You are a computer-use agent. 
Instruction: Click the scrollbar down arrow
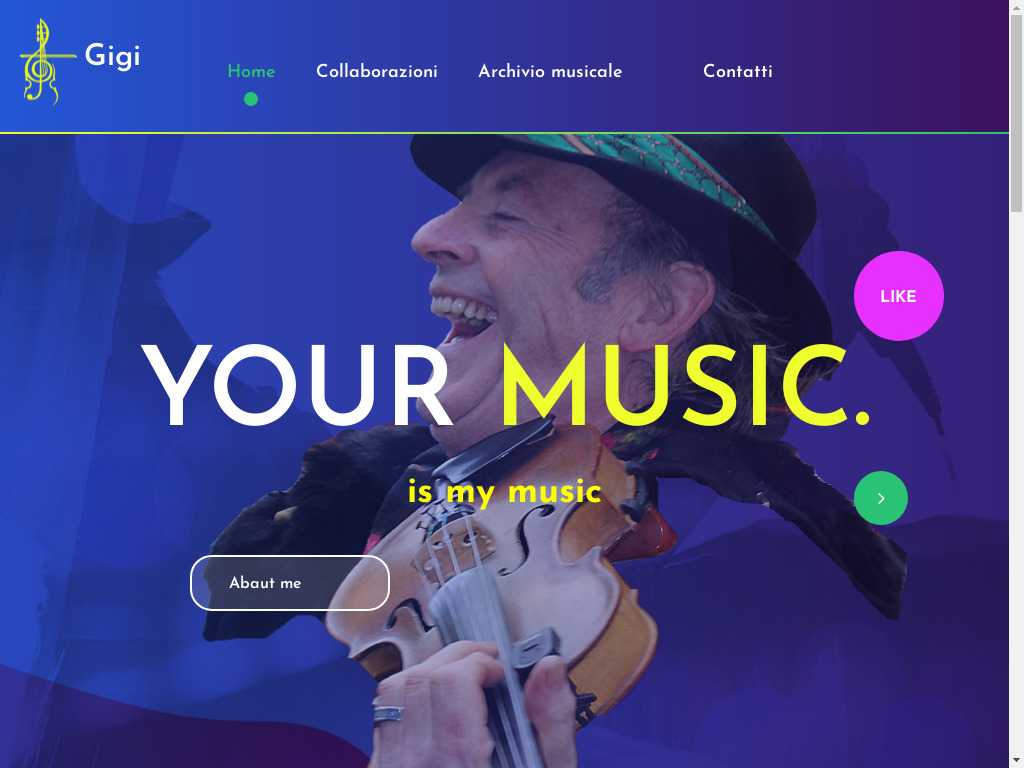[x=1016, y=762]
